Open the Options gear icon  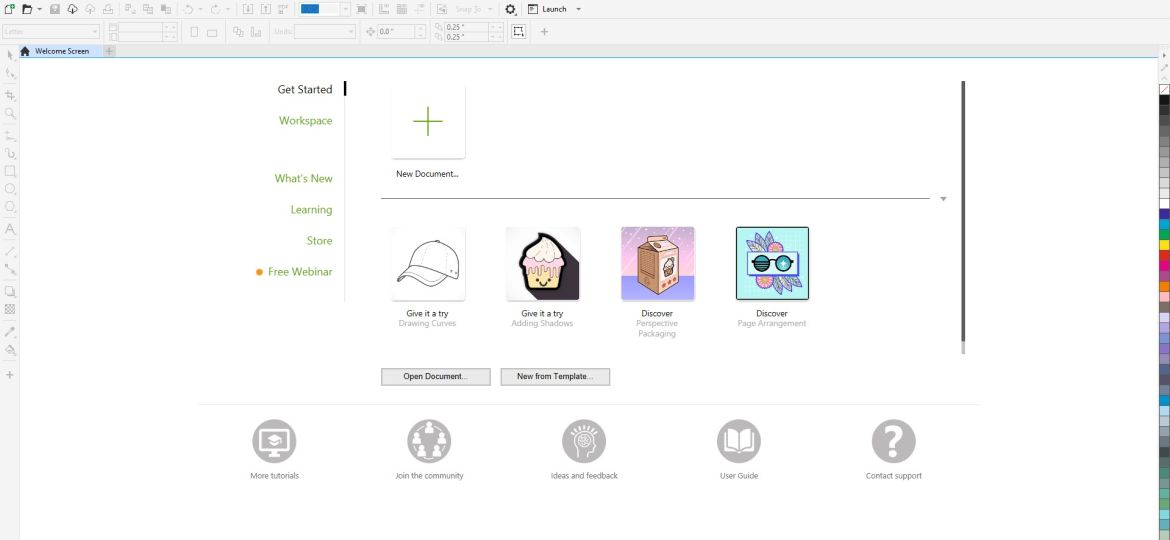click(511, 9)
